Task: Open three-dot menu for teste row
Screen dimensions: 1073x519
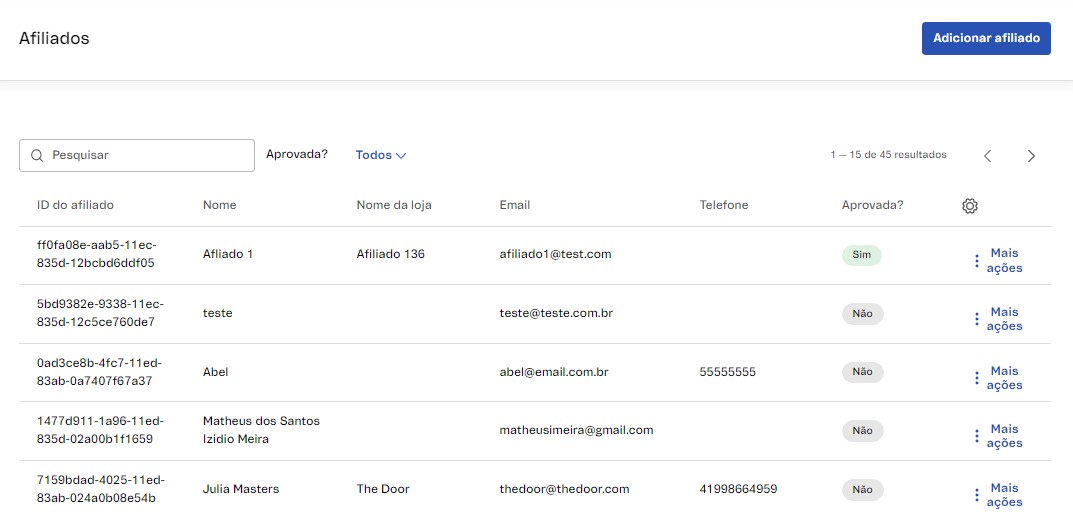Action: [x=977, y=319]
